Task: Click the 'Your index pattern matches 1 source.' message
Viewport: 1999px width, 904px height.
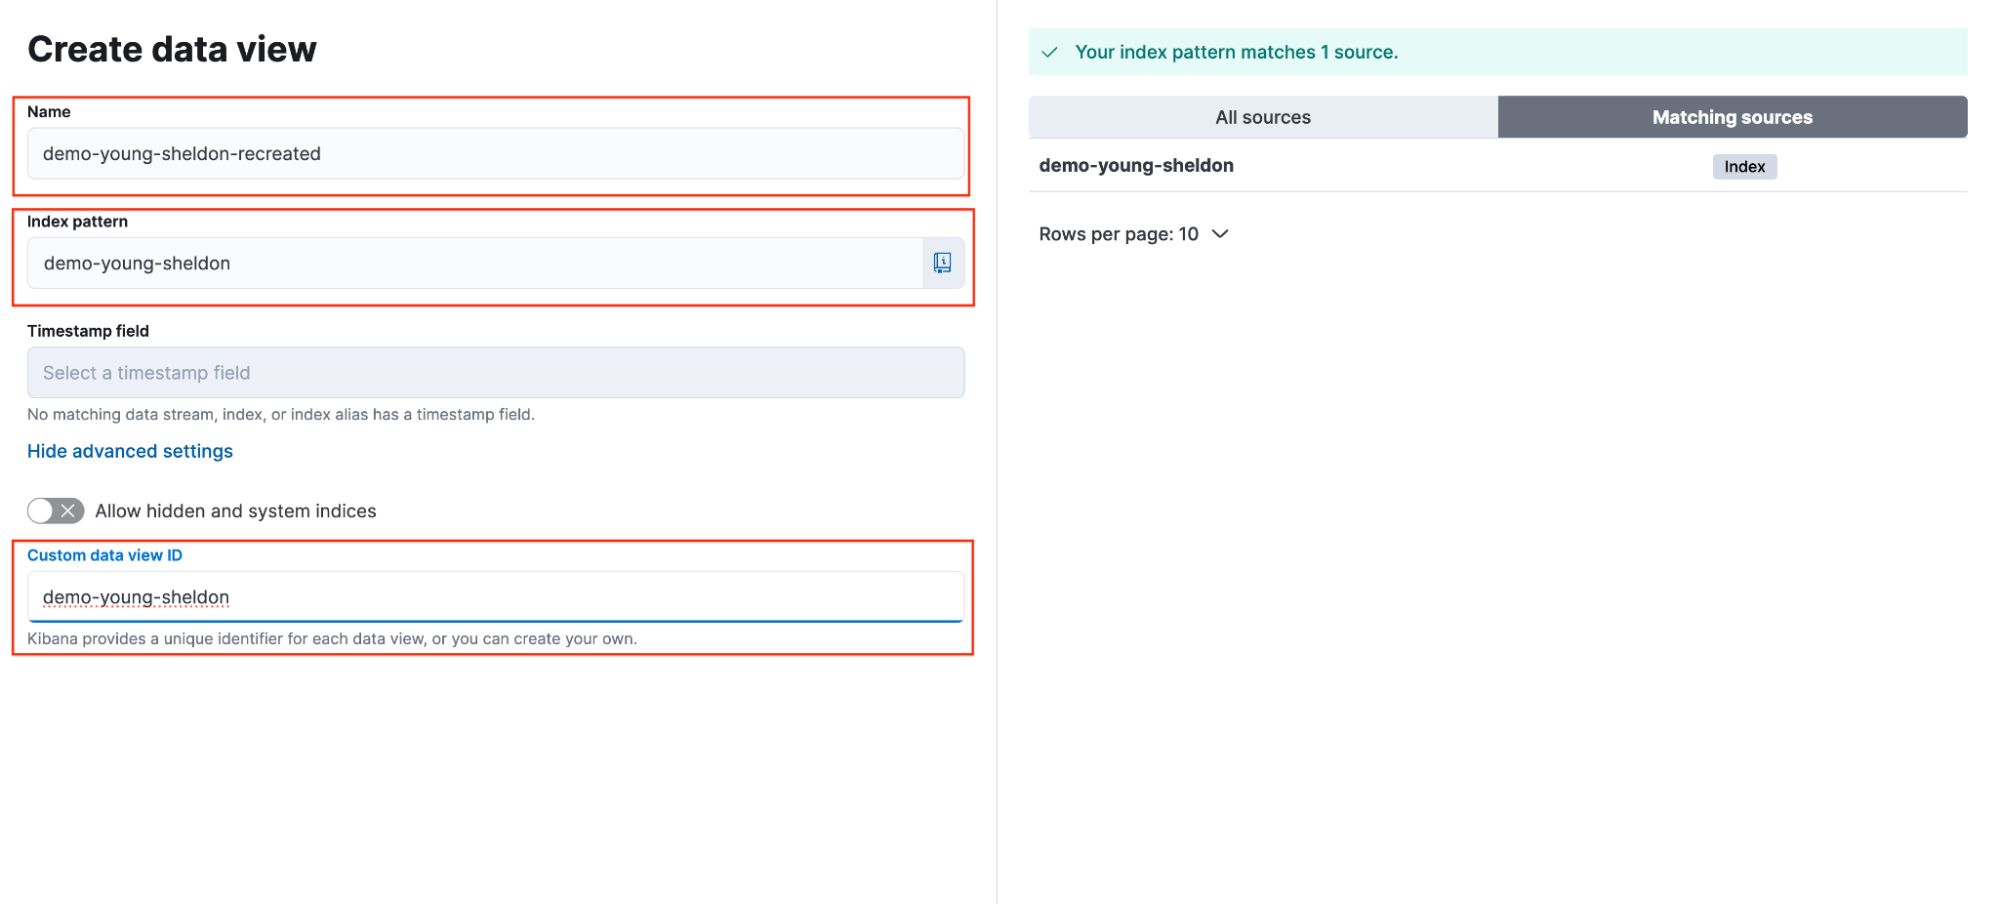Action: 1236,52
